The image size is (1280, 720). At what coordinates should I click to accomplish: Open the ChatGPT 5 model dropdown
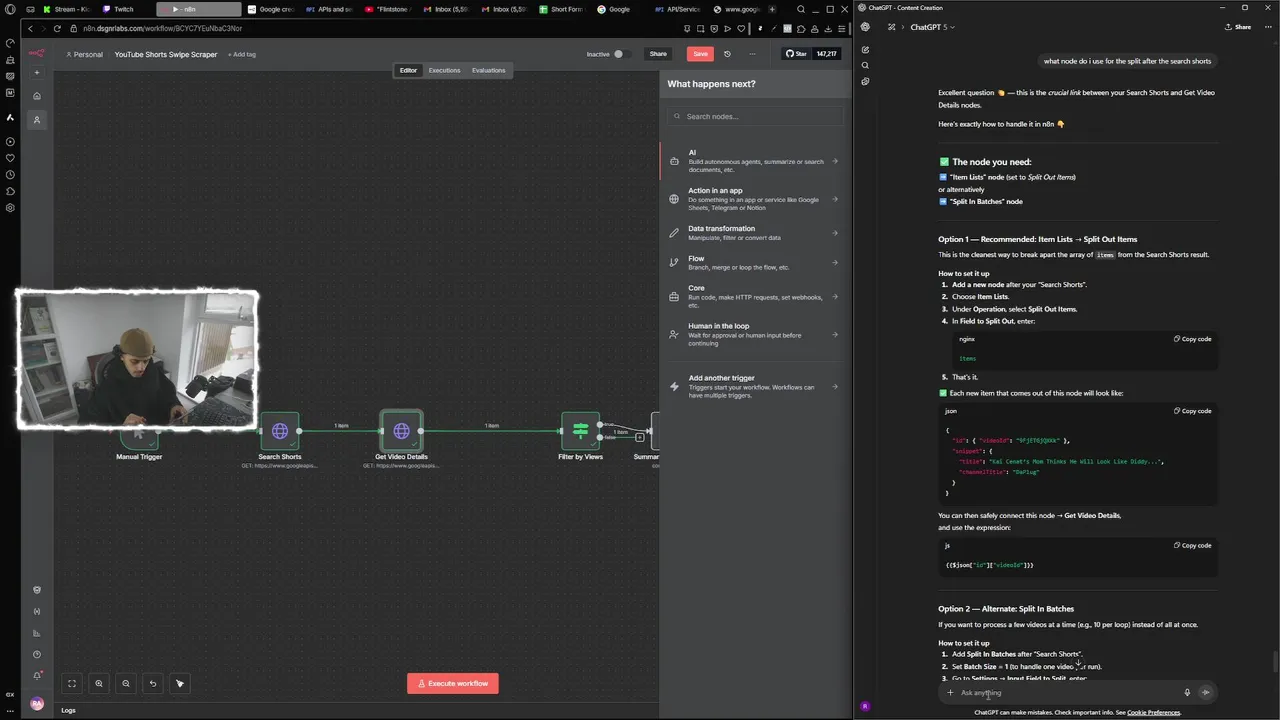click(932, 27)
